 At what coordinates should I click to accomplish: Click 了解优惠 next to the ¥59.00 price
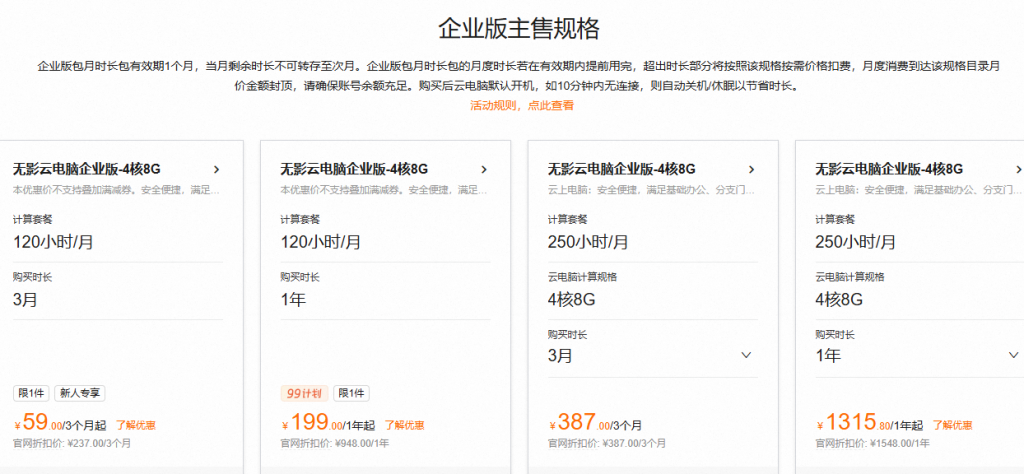click(136, 426)
